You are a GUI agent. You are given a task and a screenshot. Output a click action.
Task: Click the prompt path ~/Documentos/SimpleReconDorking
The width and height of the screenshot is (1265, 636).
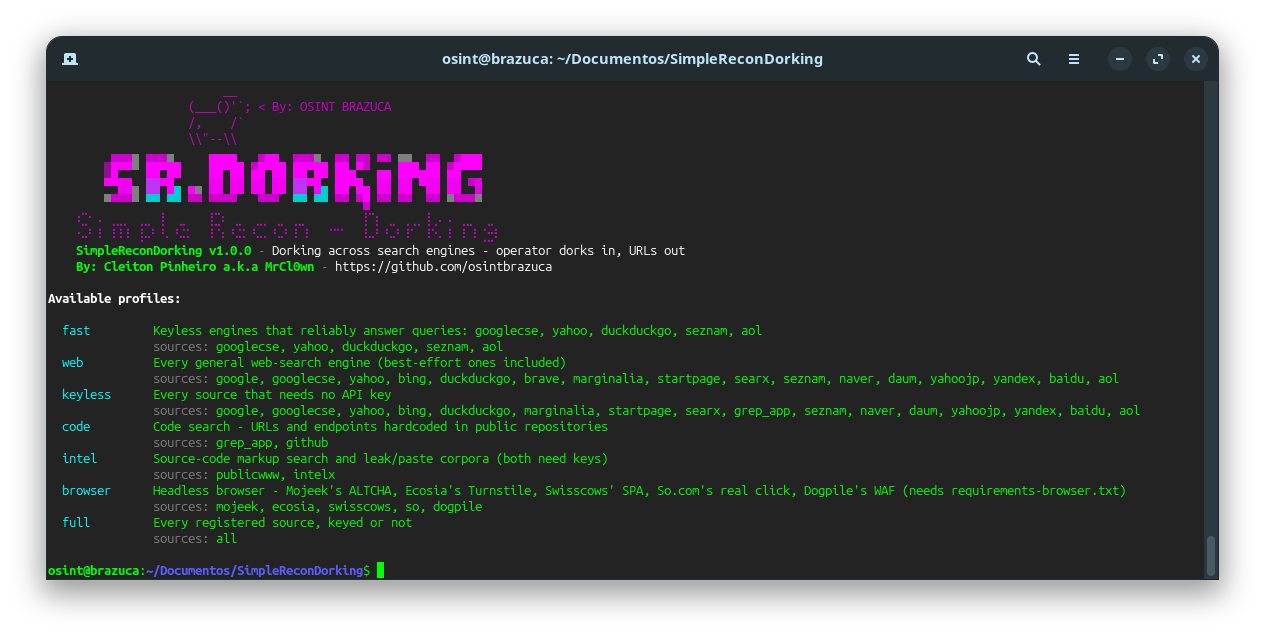point(255,570)
